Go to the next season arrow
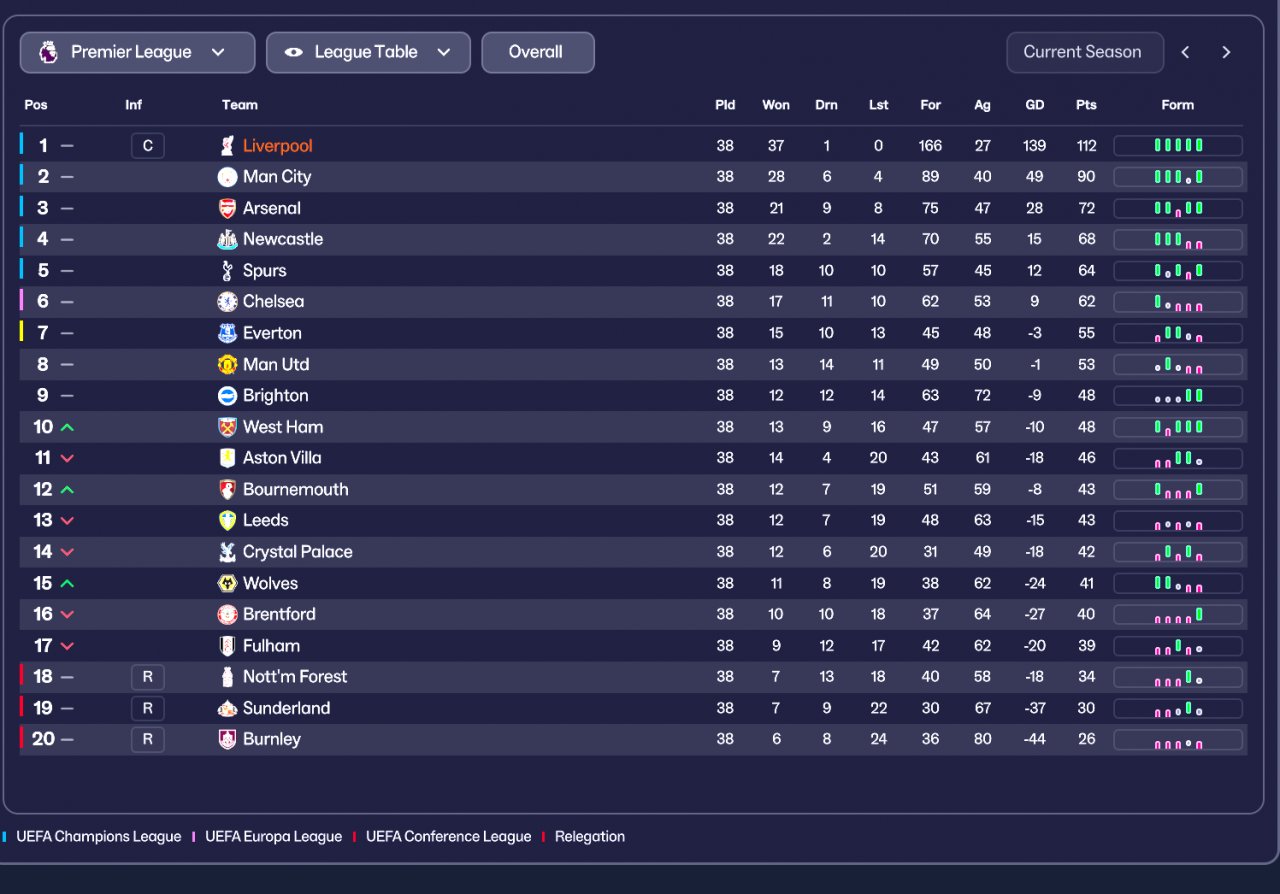1280x894 pixels. 1226,53
